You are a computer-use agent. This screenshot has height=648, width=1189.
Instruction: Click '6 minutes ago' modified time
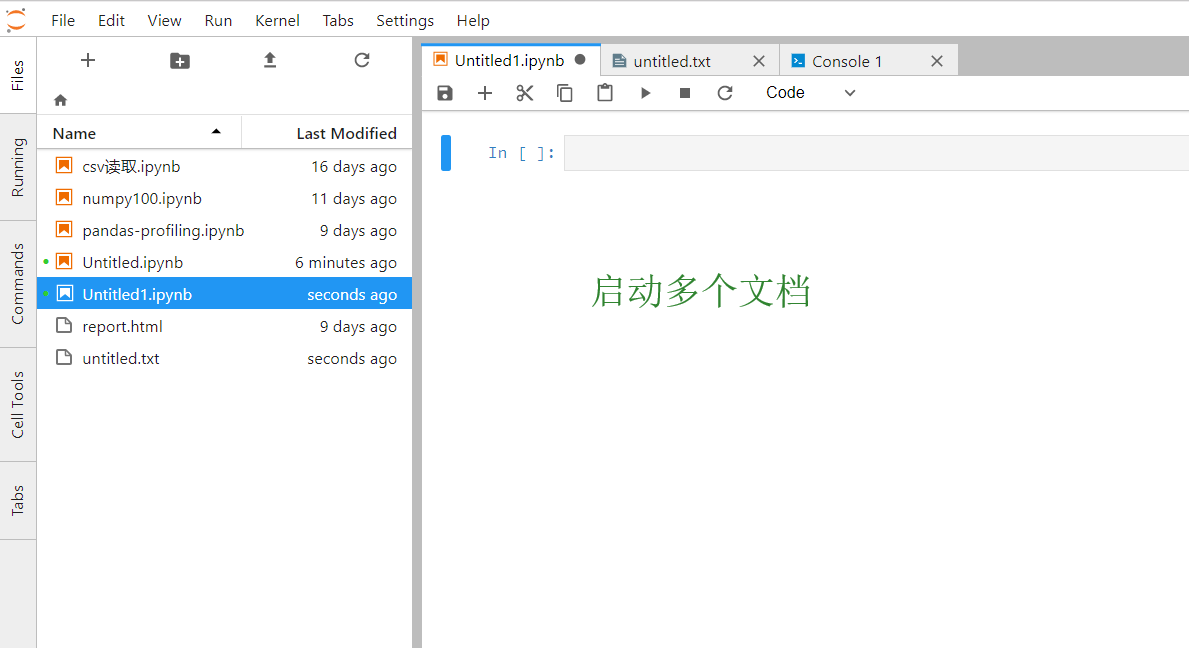(x=345, y=263)
